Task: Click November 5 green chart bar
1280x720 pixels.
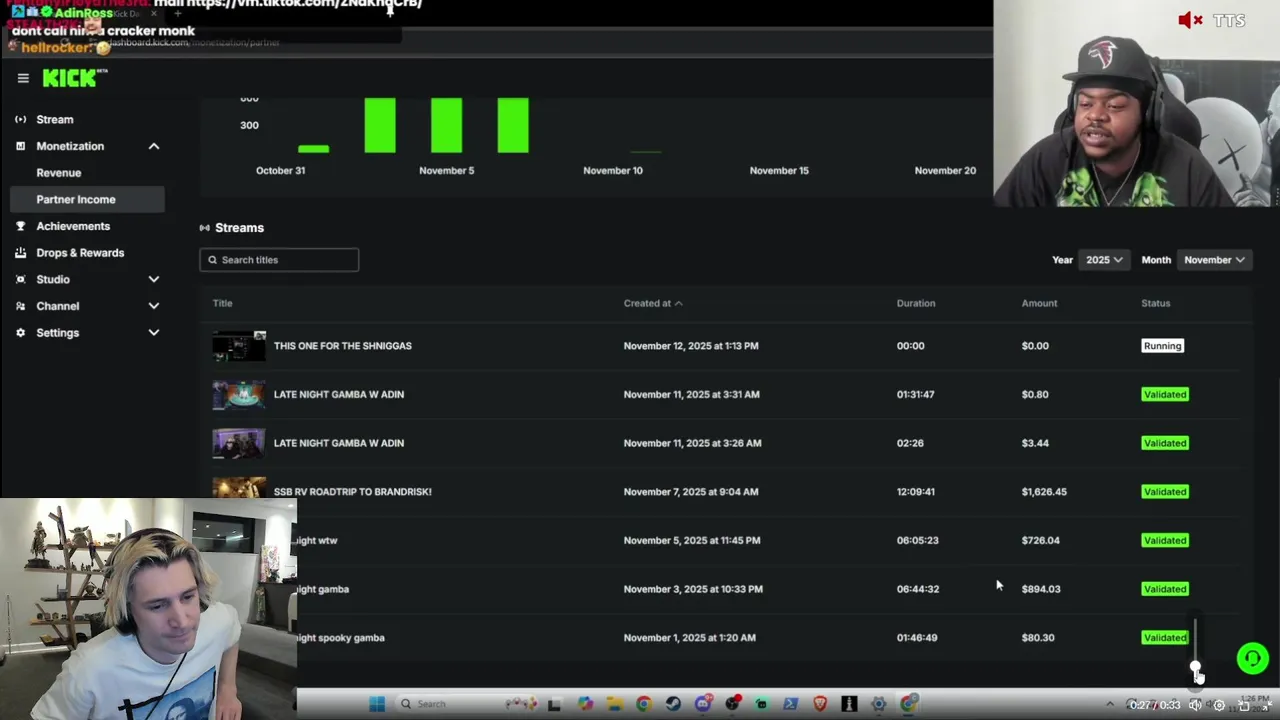Action: (446, 125)
